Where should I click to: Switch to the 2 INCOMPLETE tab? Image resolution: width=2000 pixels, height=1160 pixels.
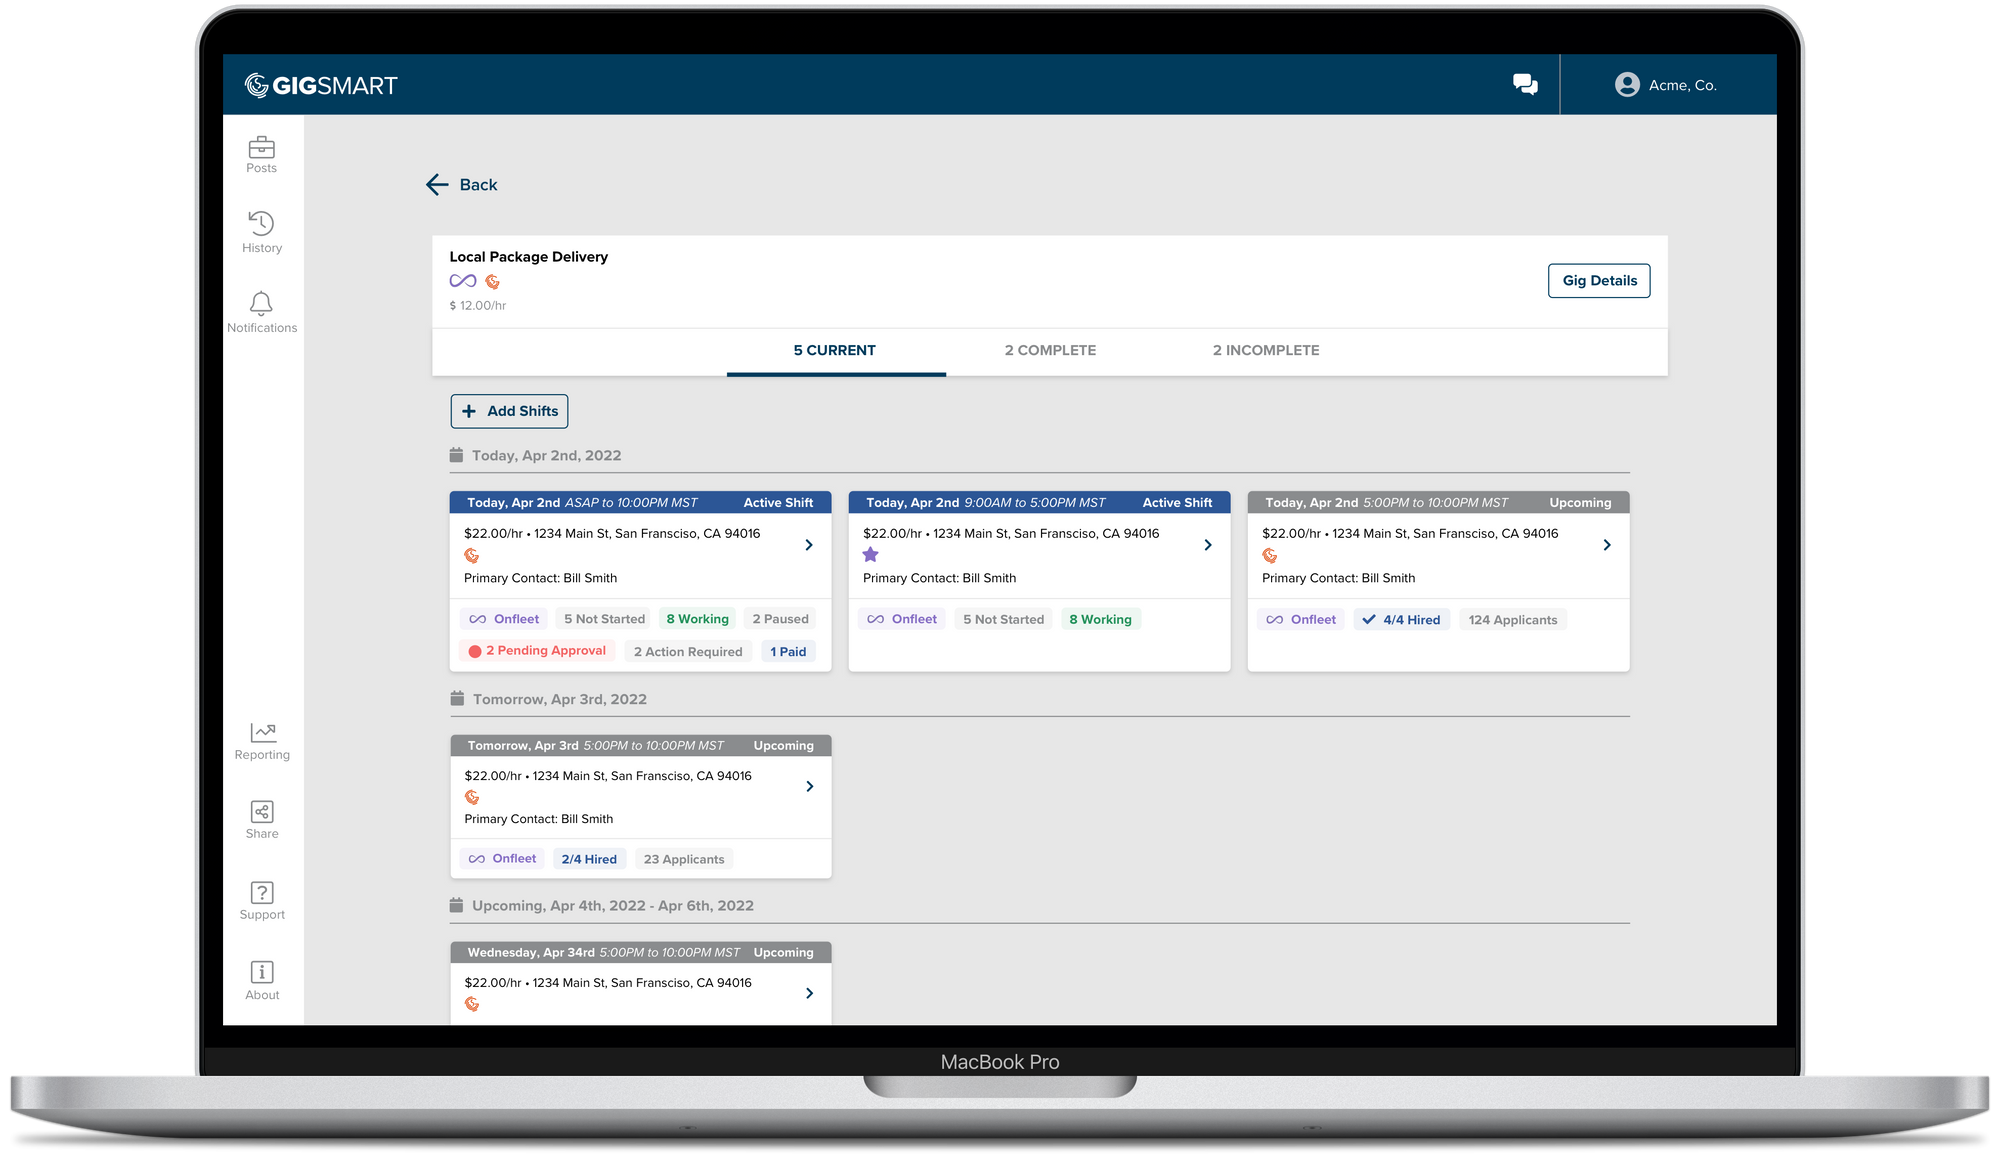1266,351
